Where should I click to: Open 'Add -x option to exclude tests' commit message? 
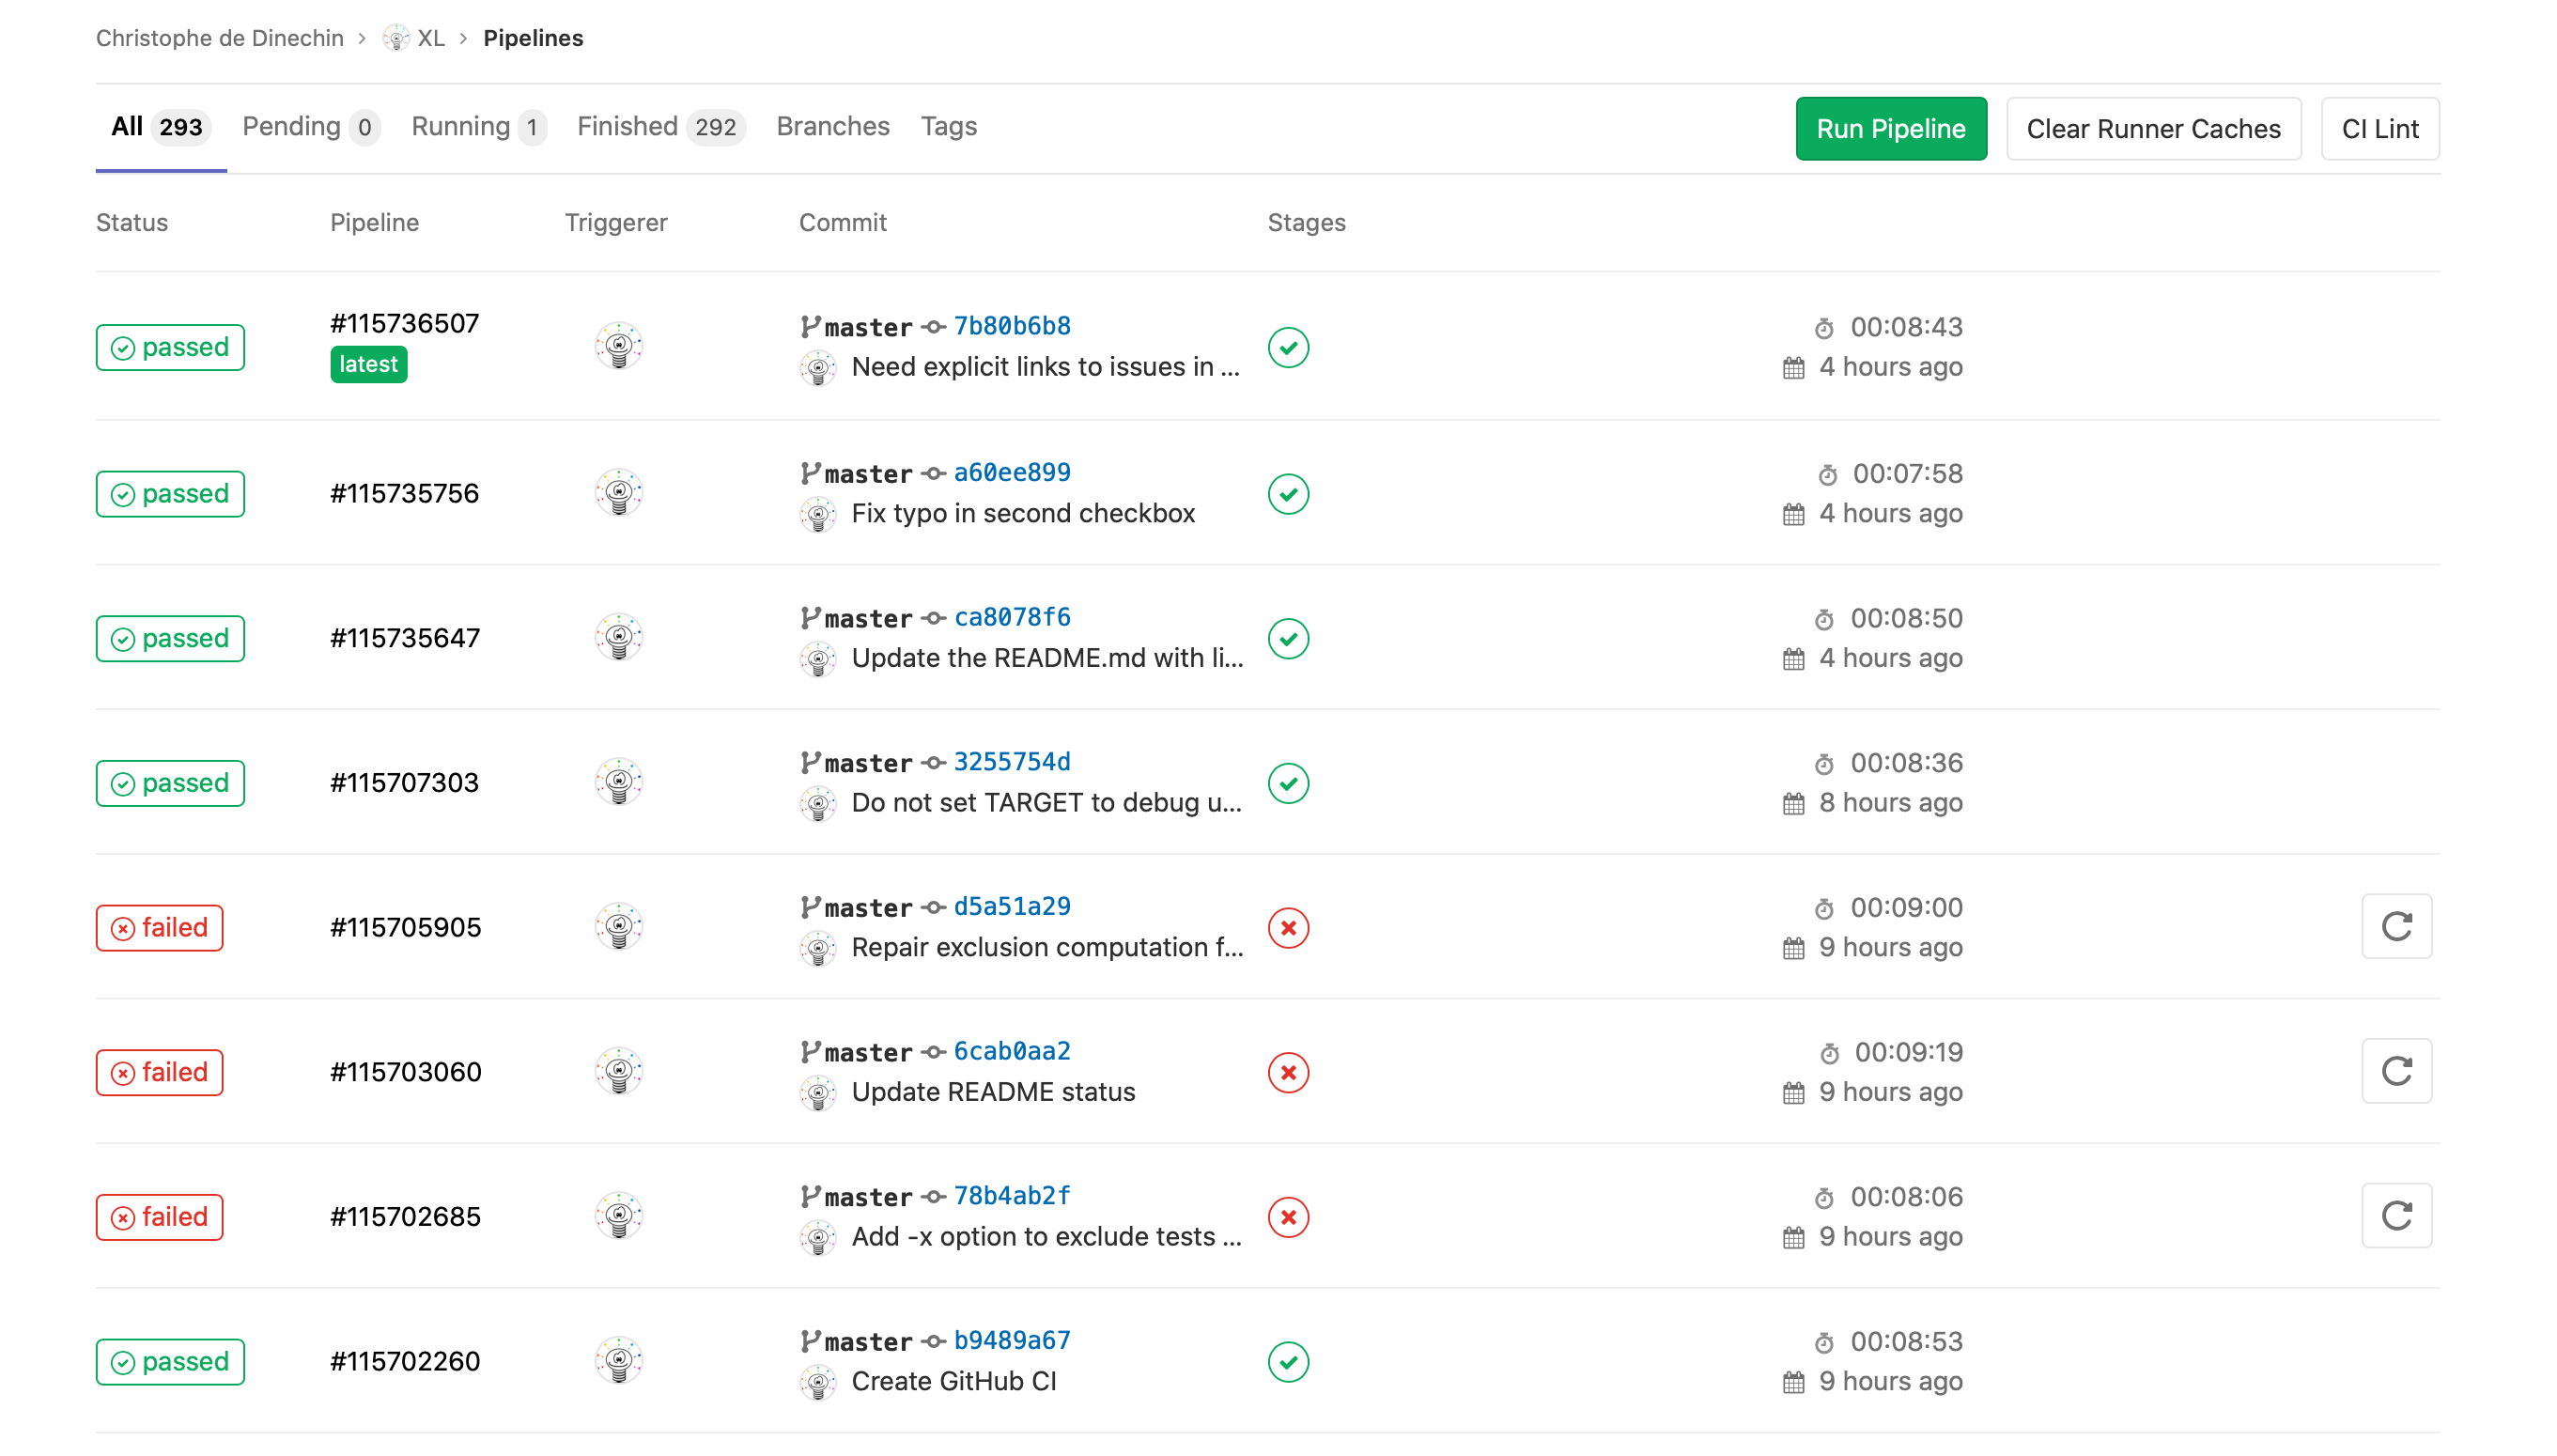(x=1046, y=1237)
